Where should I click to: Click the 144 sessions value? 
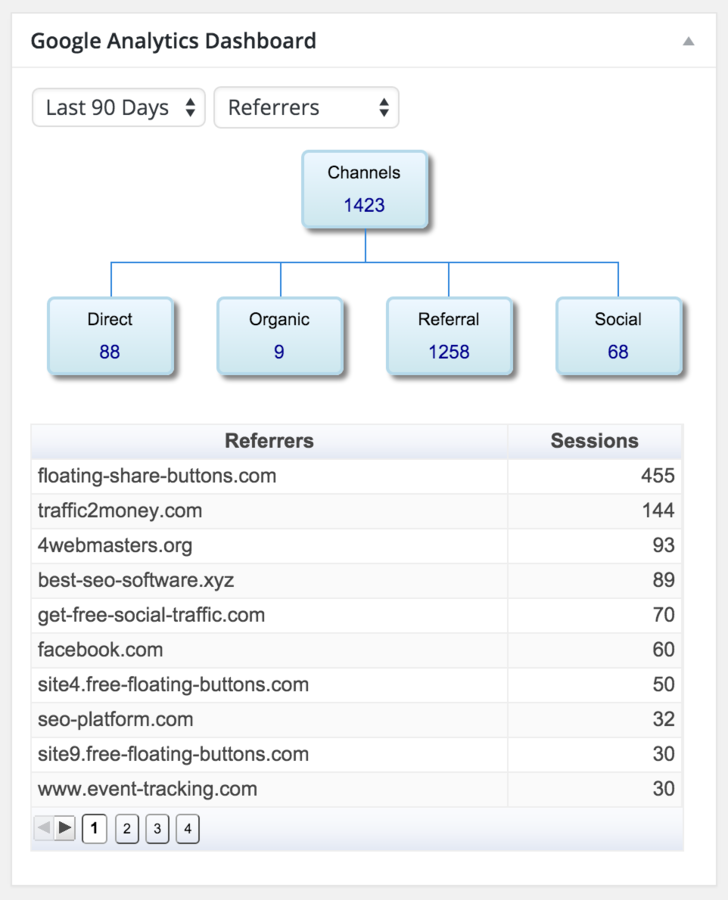tap(658, 511)
